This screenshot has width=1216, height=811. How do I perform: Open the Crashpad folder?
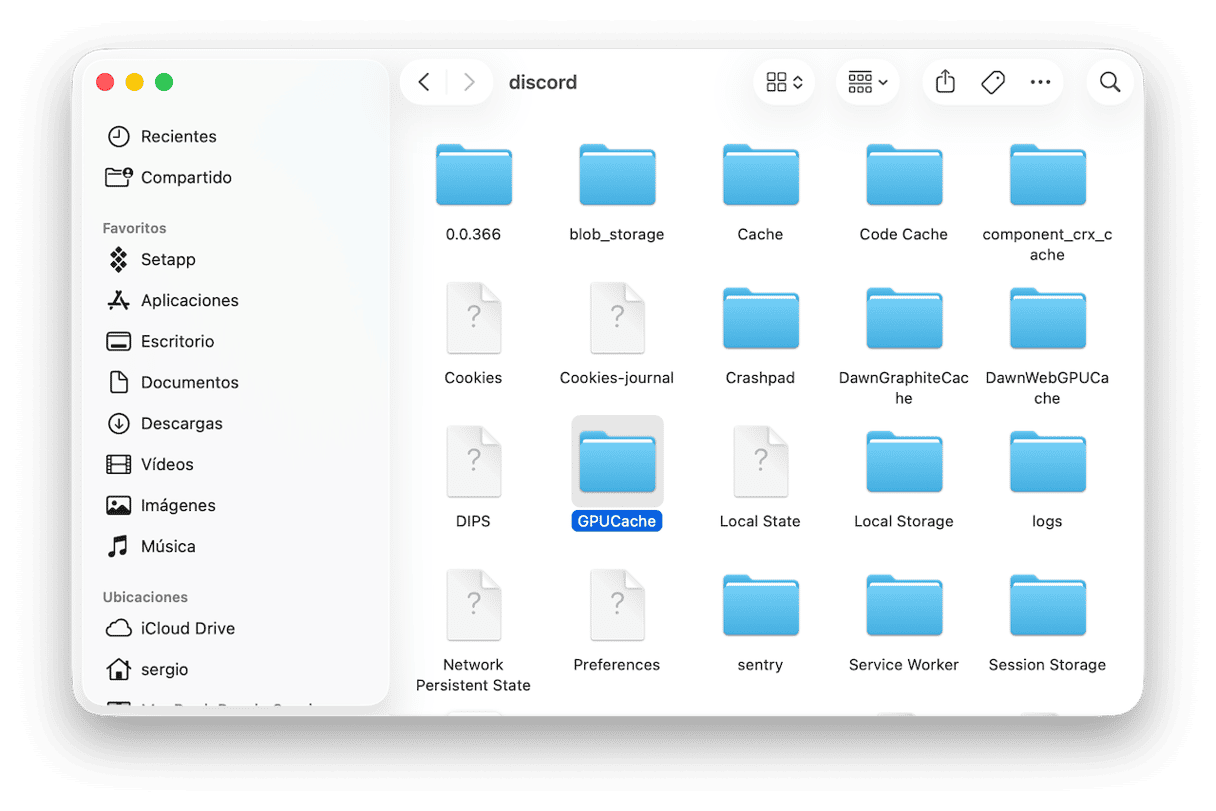coord(760,320)
